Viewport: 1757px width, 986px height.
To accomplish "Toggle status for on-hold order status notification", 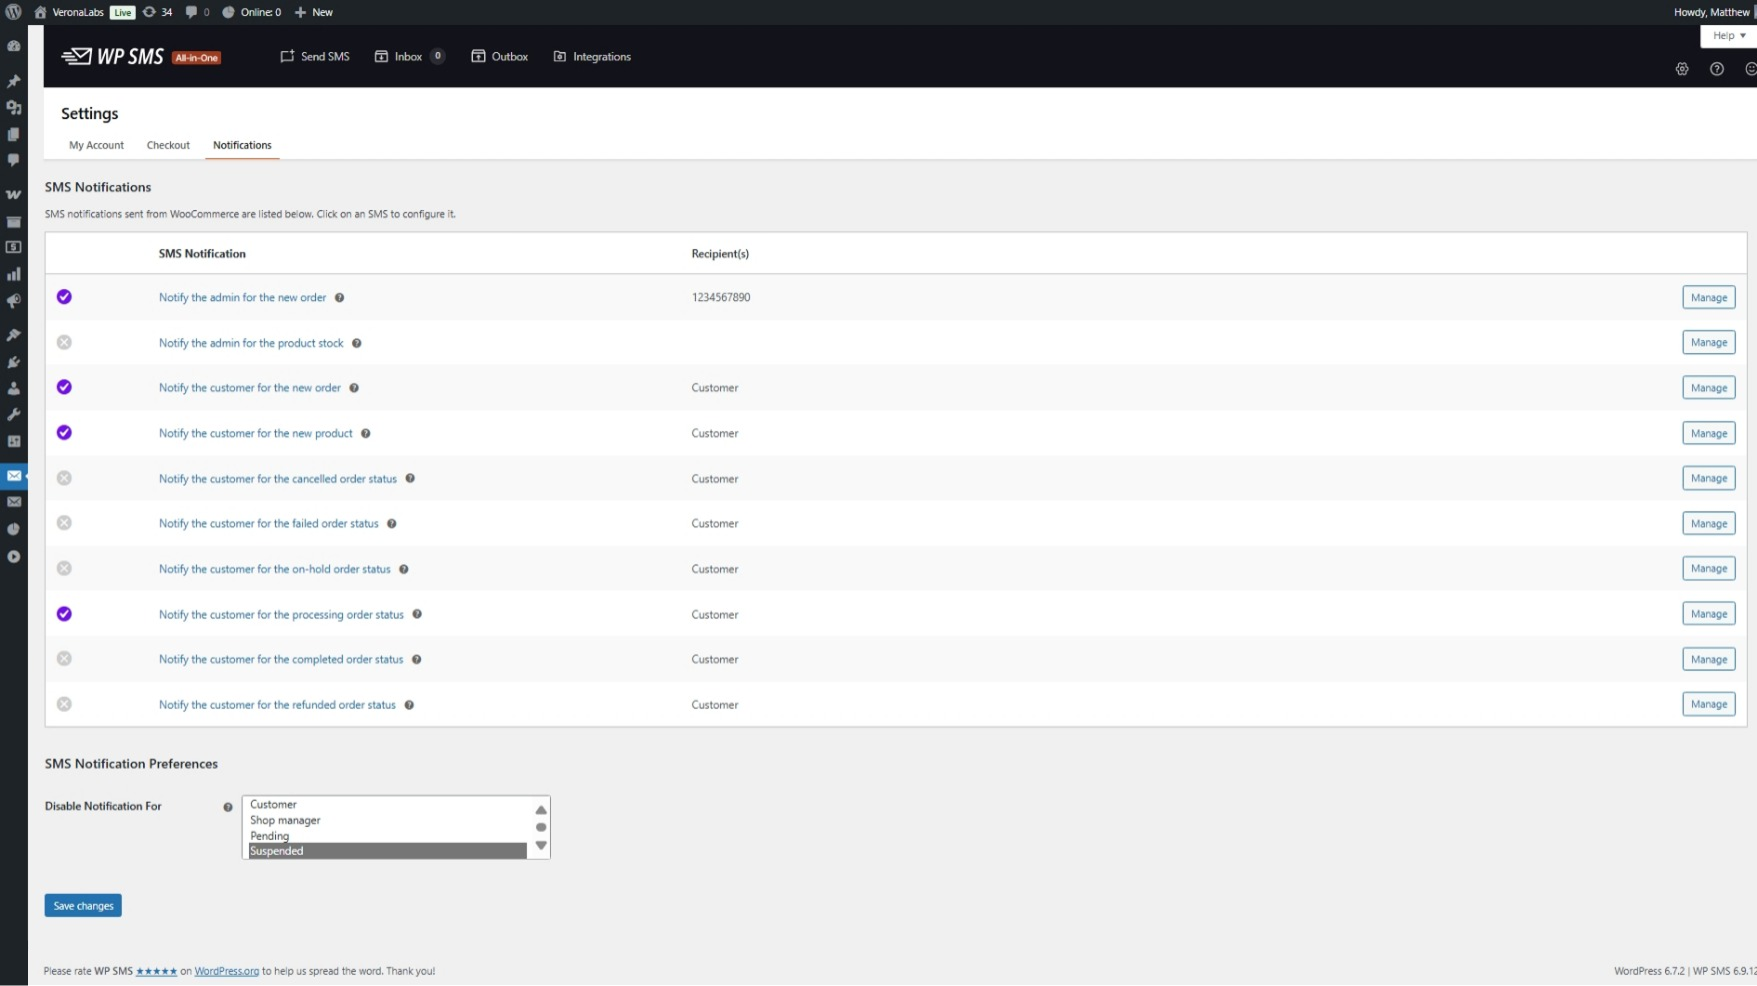I will click(x=64, y=568).
